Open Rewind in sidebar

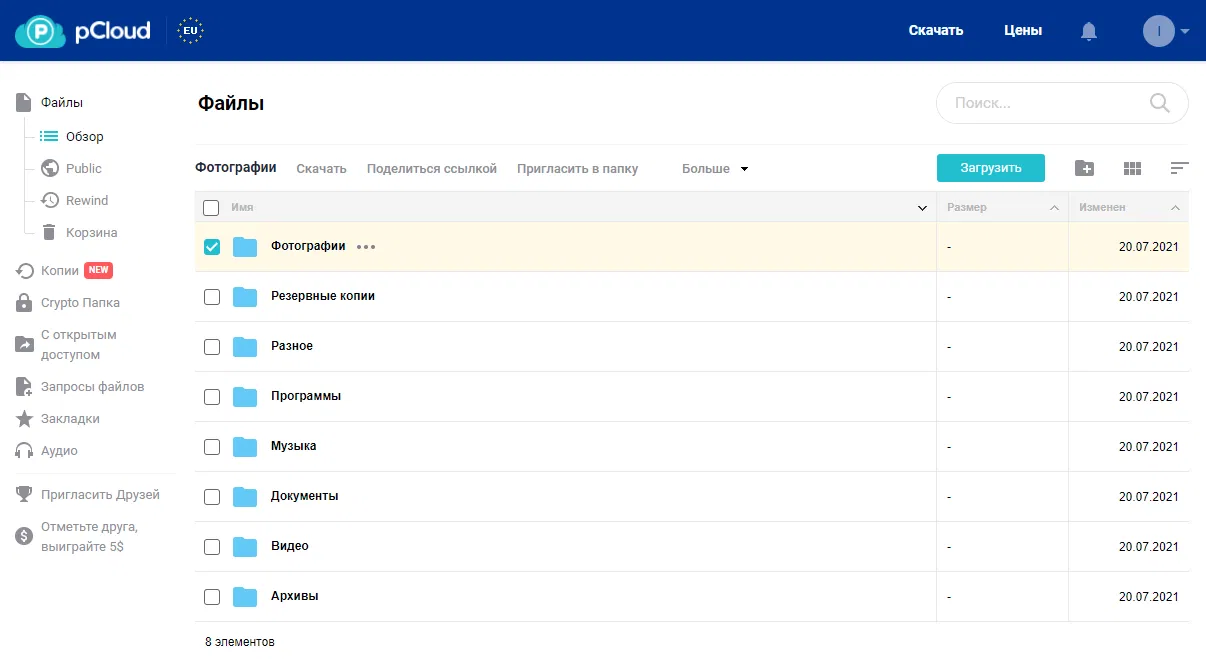(x=74, y=200)
